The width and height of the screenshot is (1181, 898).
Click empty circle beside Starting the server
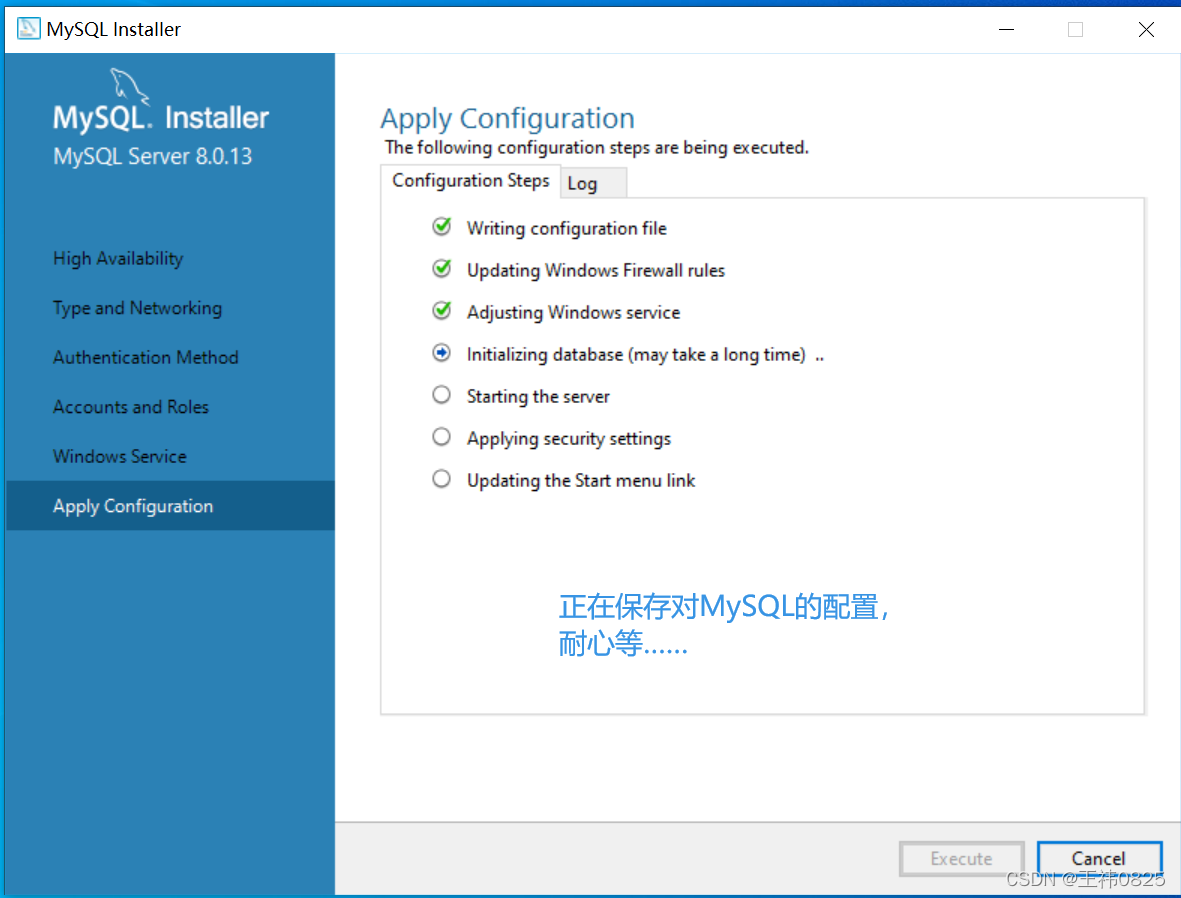click(441, 395)
